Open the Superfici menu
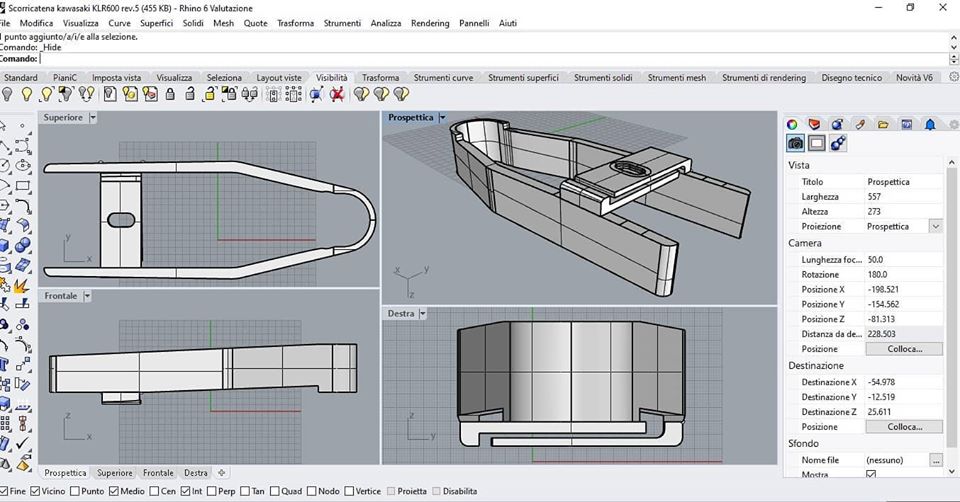960x502 pixels. (x=156, y=23)
